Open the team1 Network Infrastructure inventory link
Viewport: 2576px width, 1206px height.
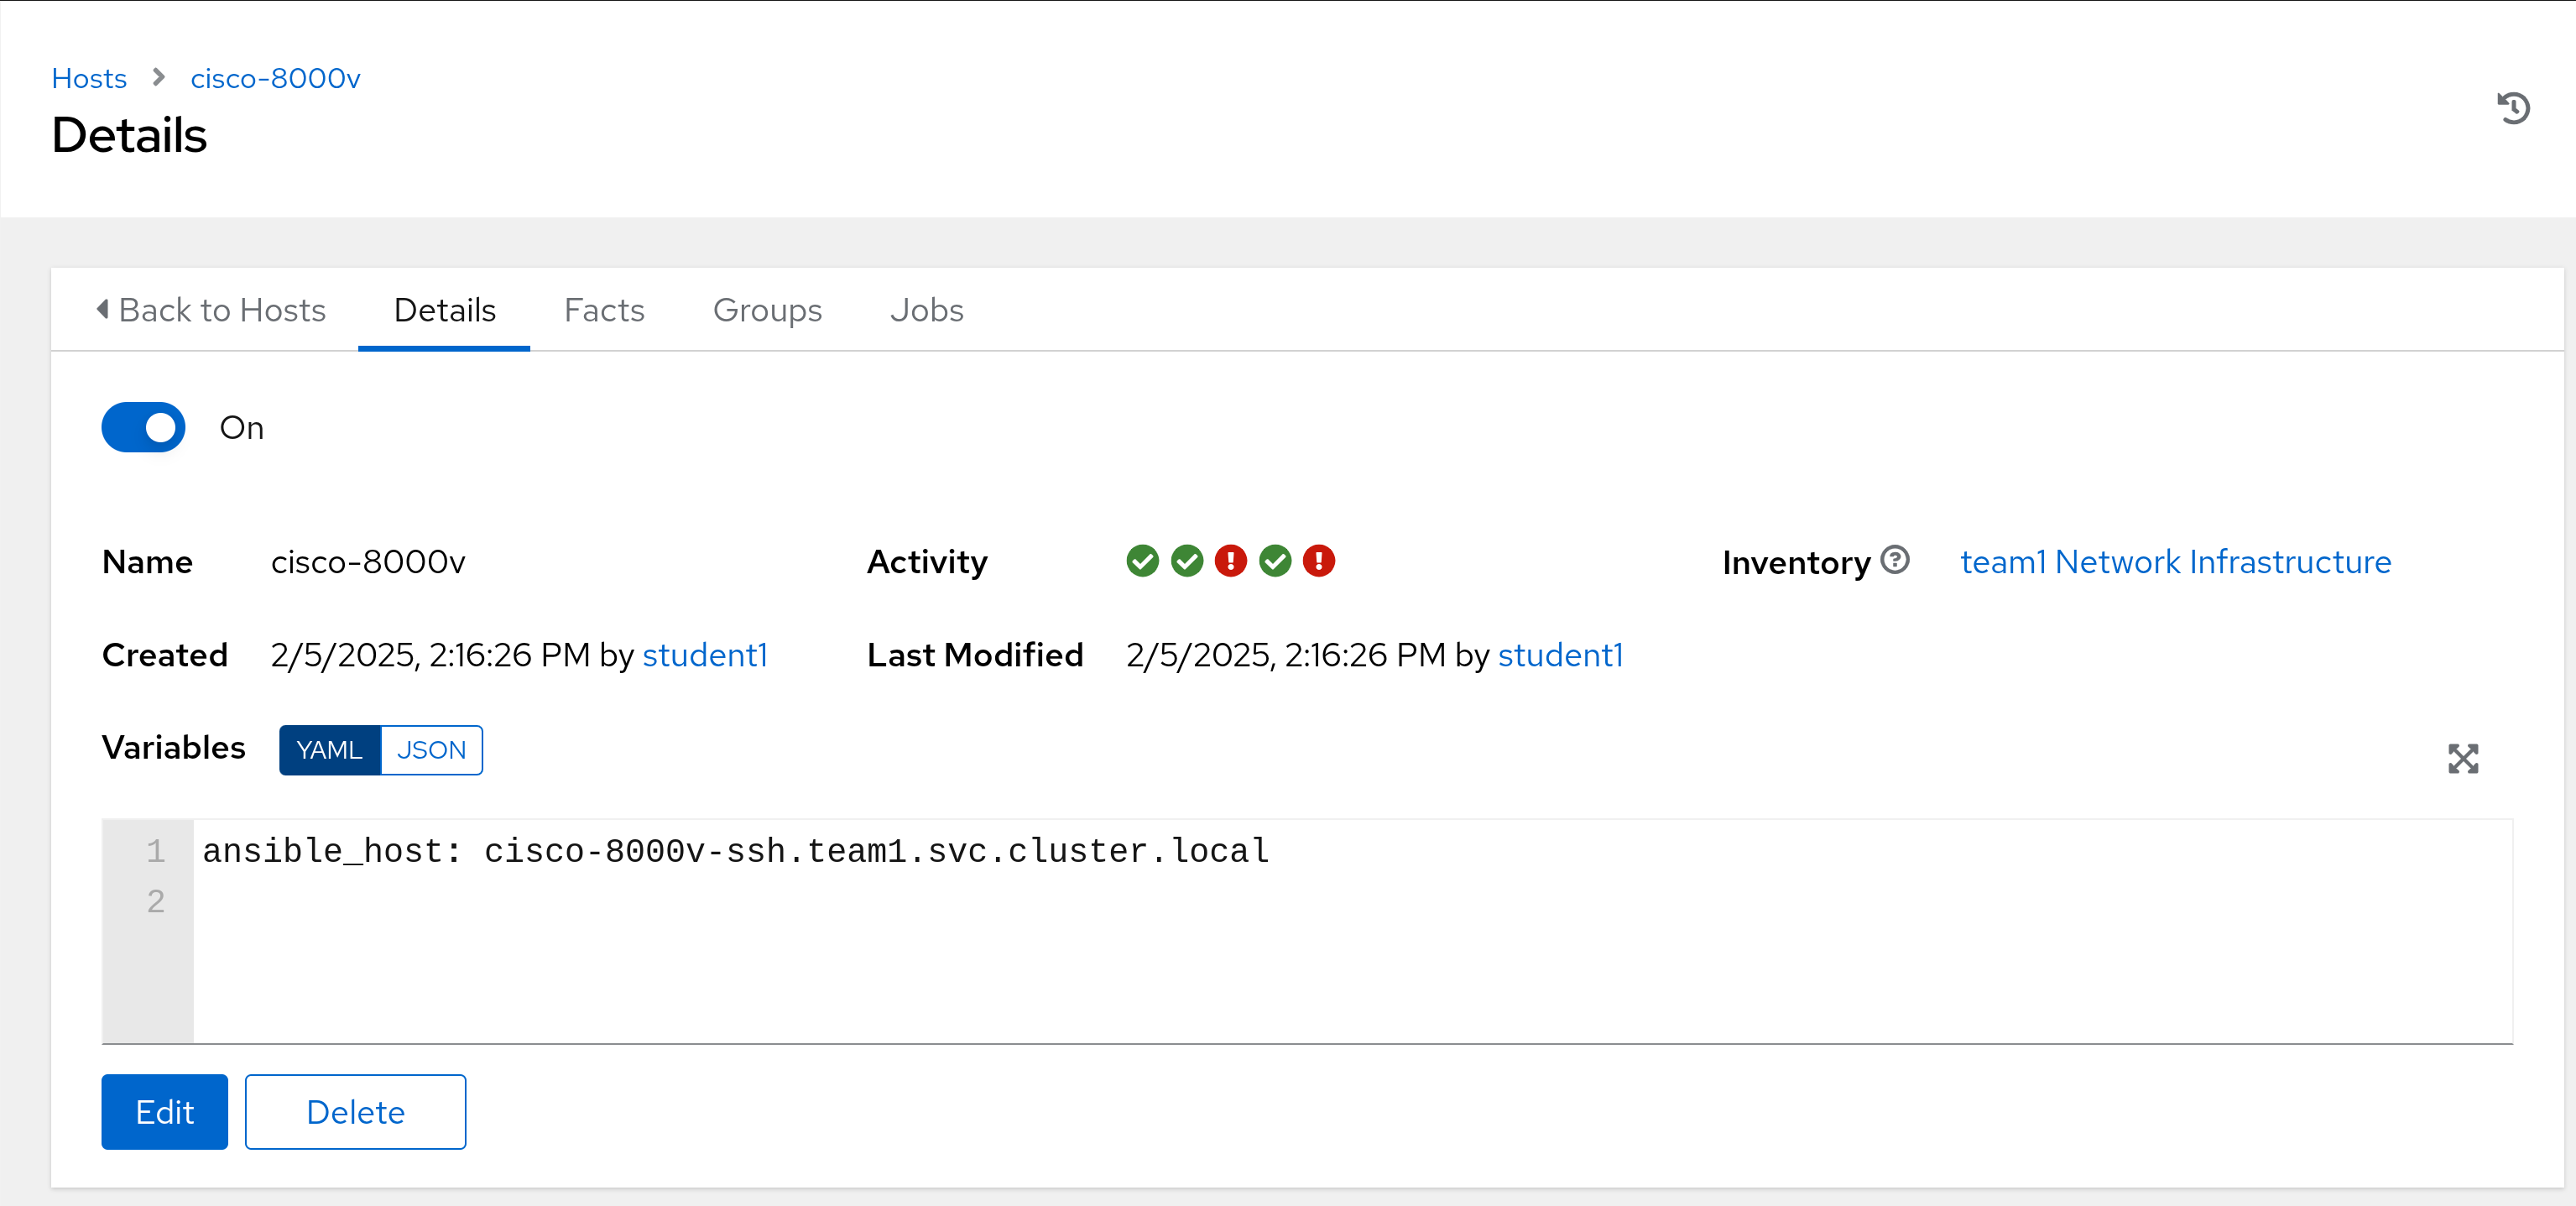coord(2175,562)
